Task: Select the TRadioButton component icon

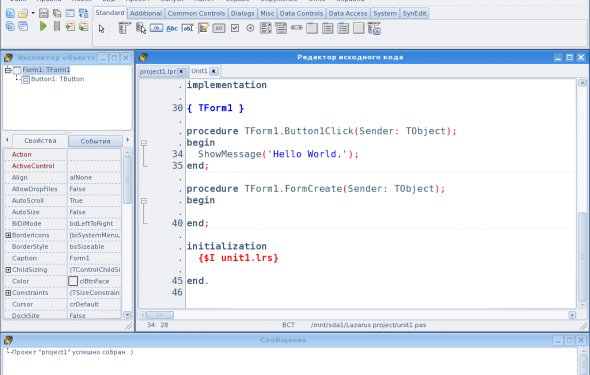Action: tap(250, 28)
